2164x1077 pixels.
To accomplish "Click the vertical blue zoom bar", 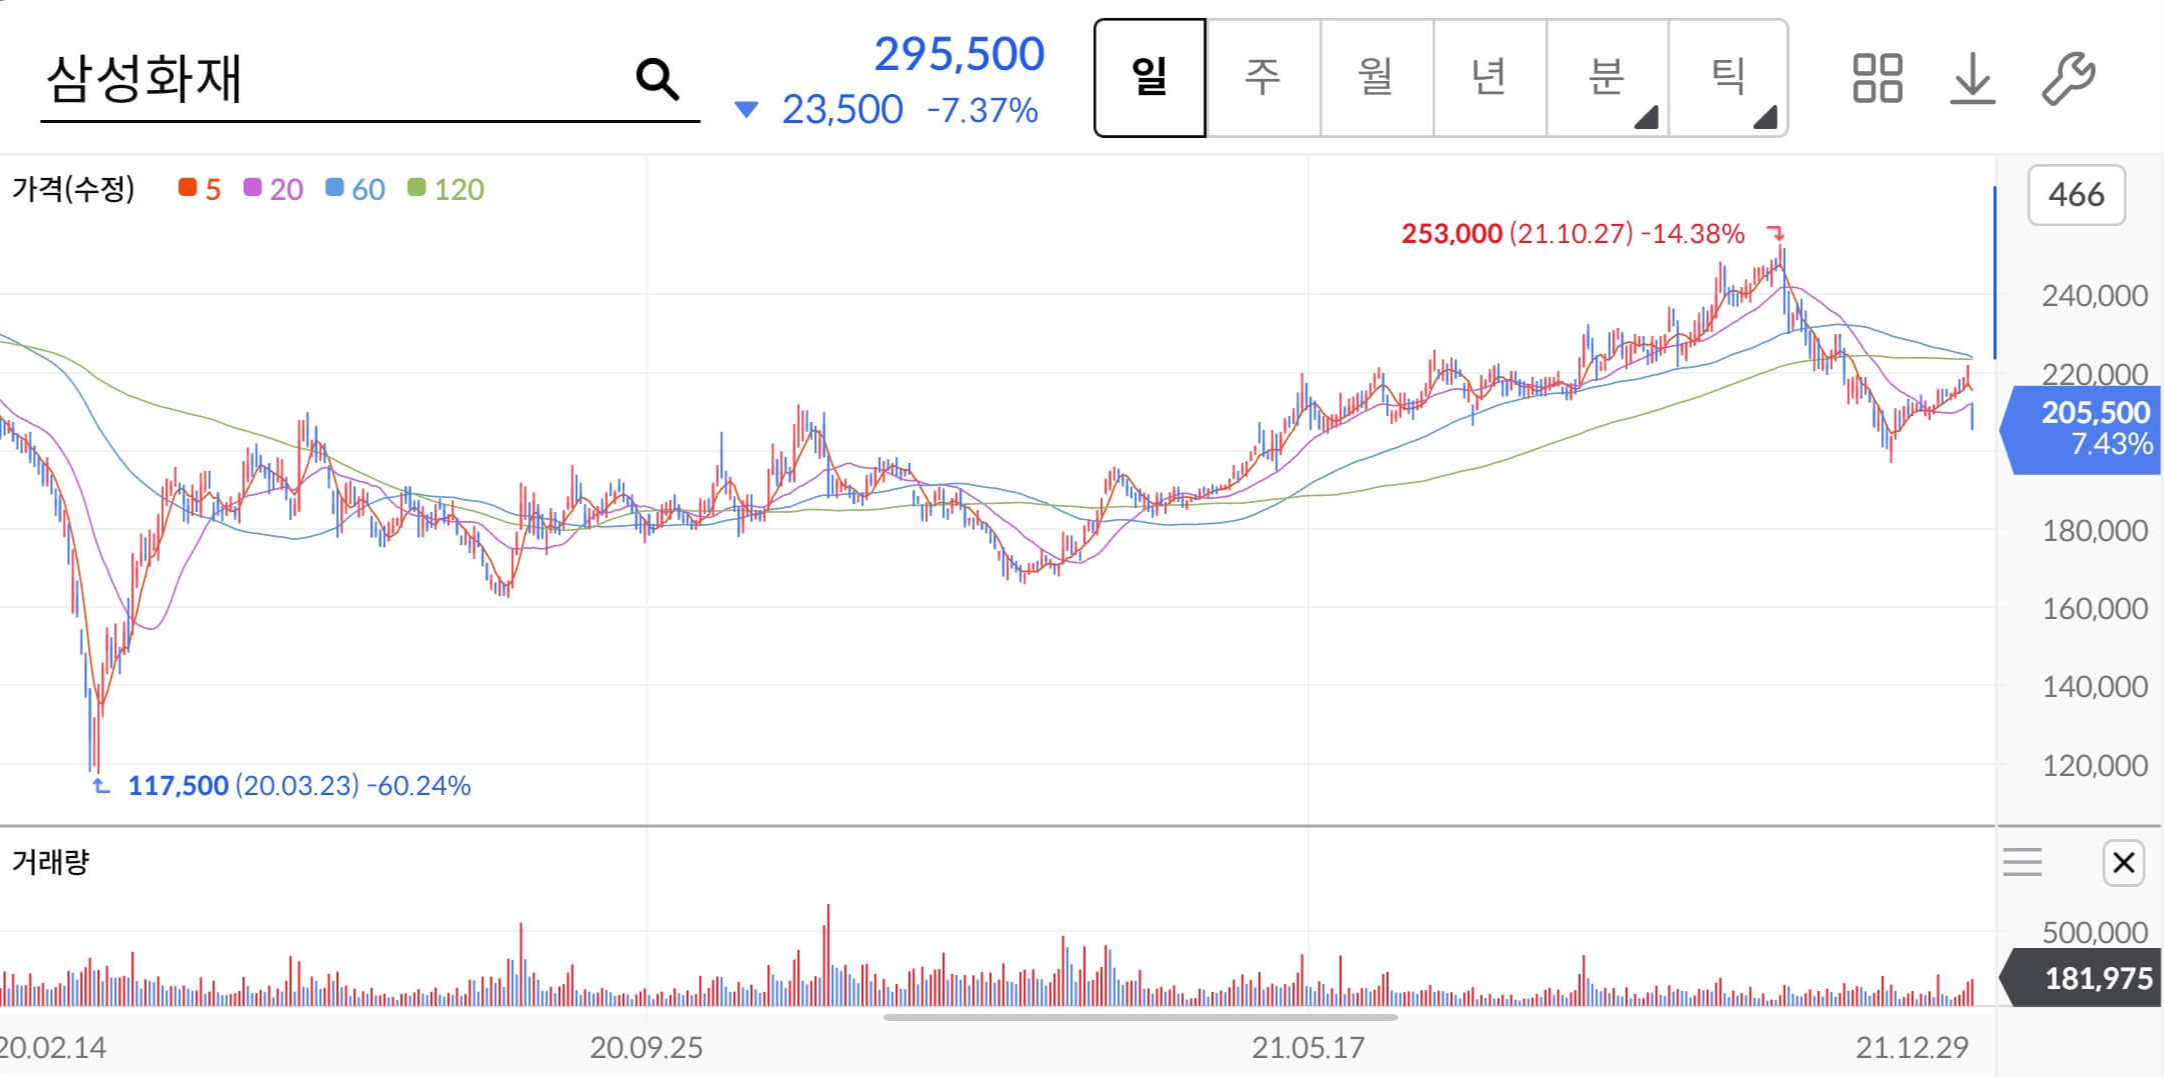I will coord(1995,272).
